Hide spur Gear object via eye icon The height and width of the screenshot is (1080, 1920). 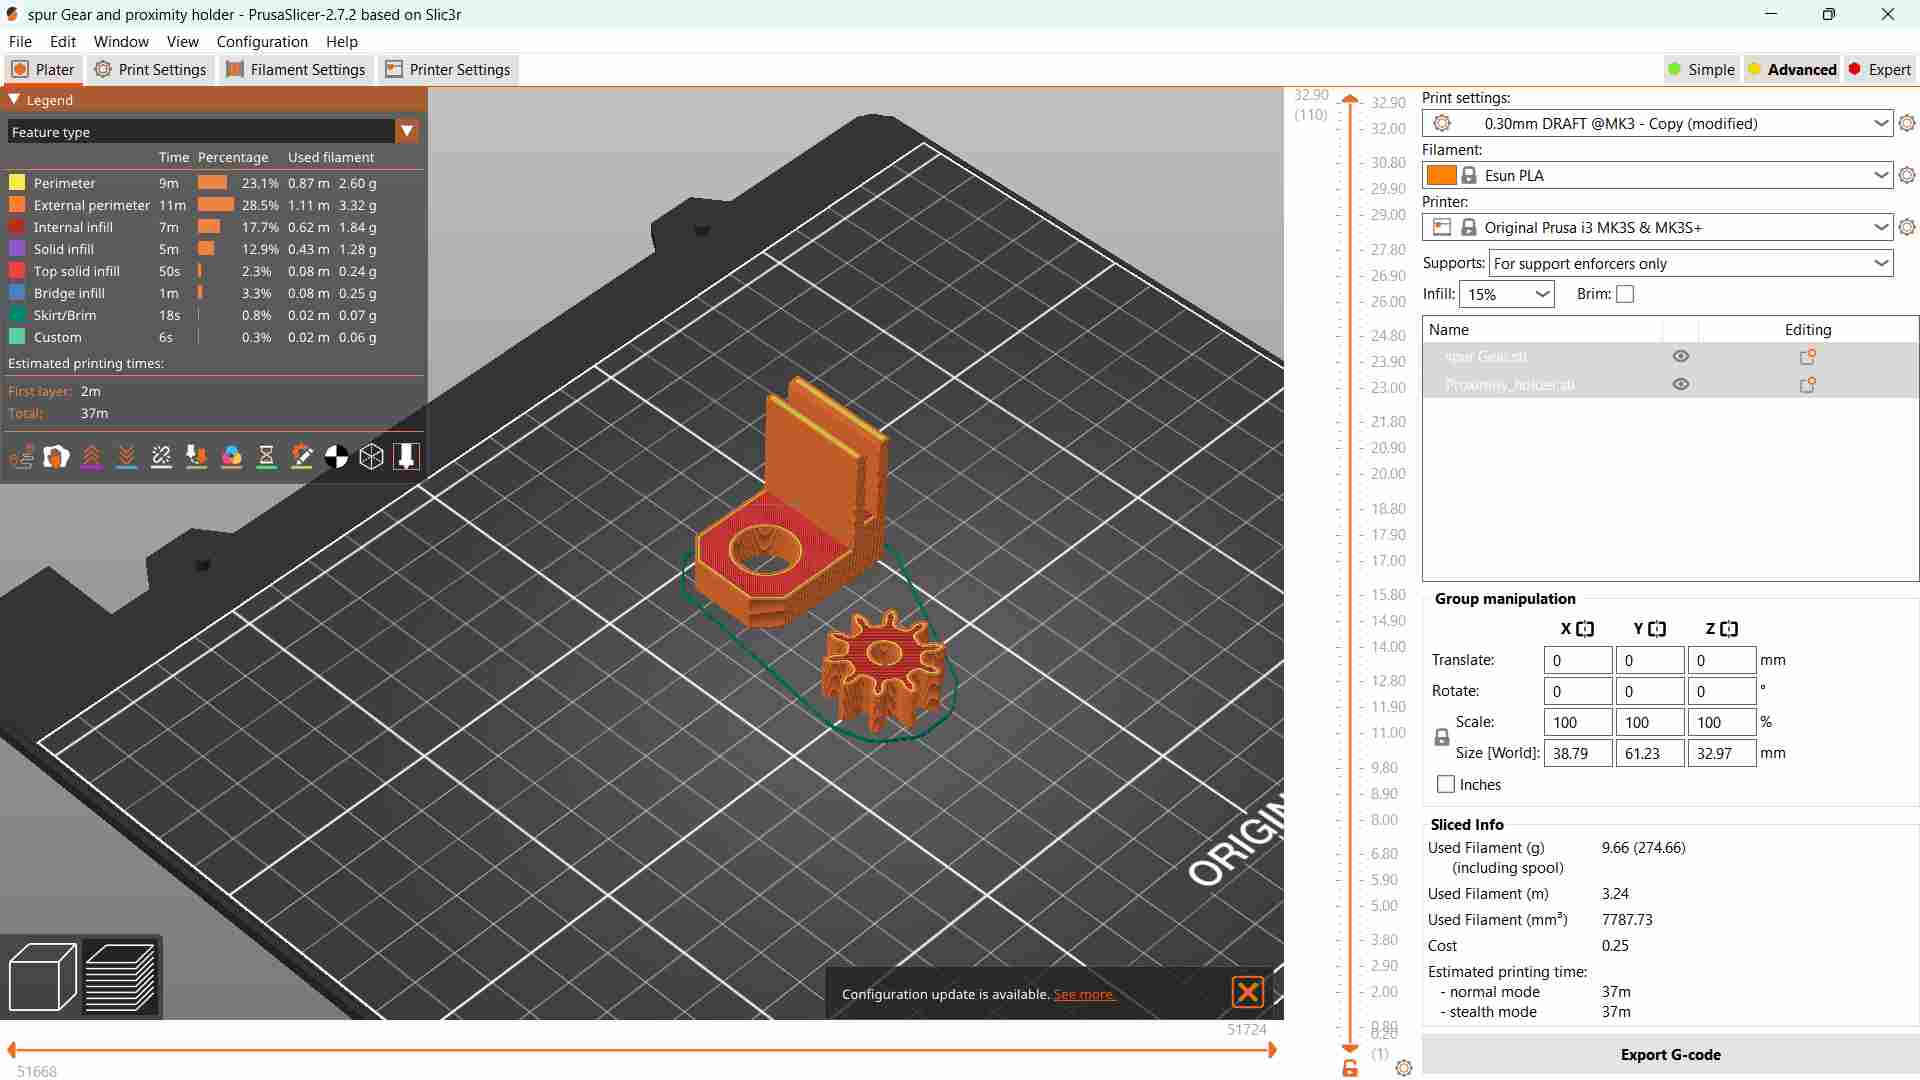click(x=1681, y=357)
